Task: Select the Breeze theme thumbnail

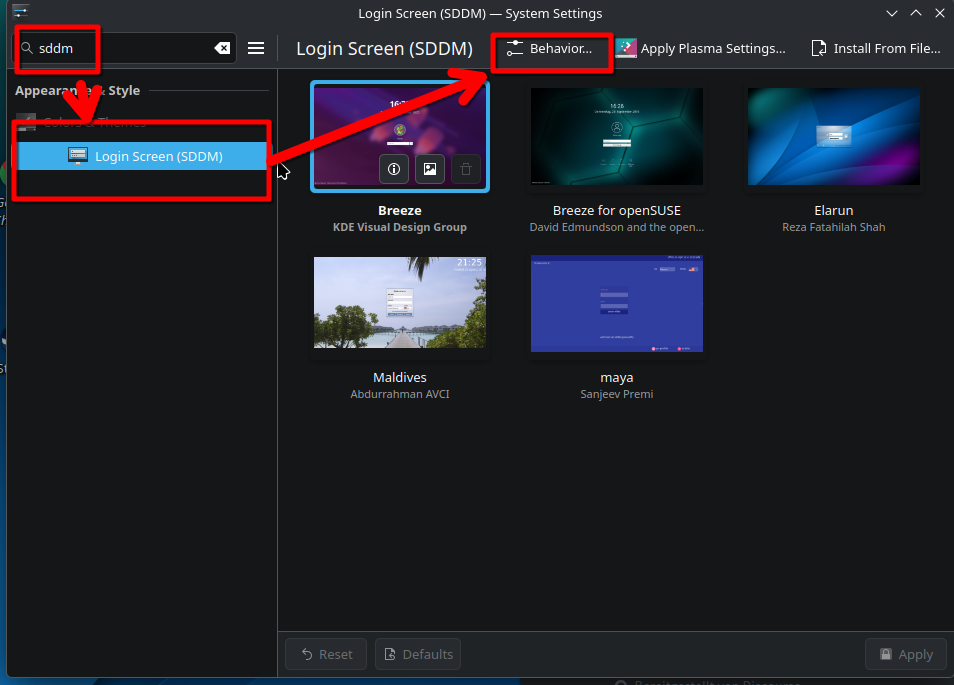Action: tap(400, 120)
